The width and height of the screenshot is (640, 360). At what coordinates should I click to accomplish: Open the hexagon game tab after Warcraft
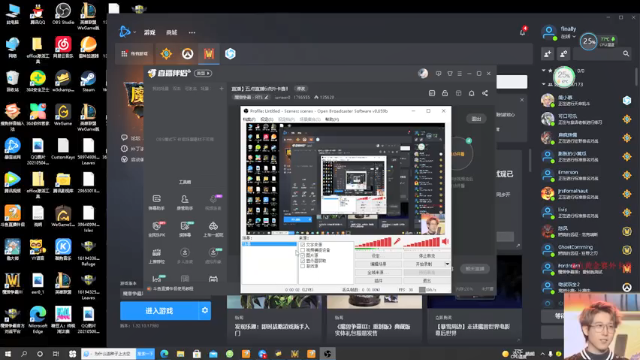pos(230,53)
